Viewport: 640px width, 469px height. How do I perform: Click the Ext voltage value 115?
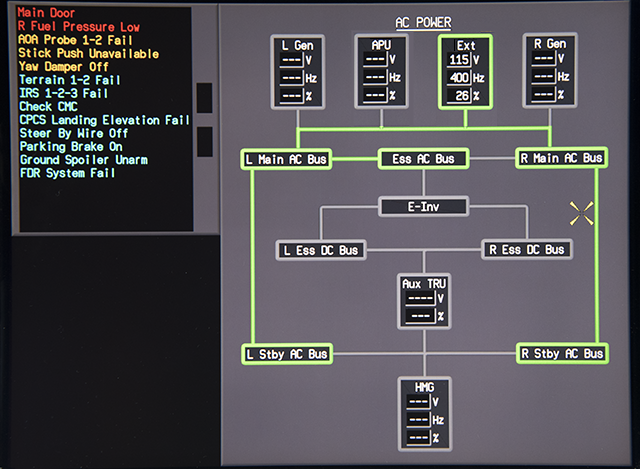tap(458, 60)
